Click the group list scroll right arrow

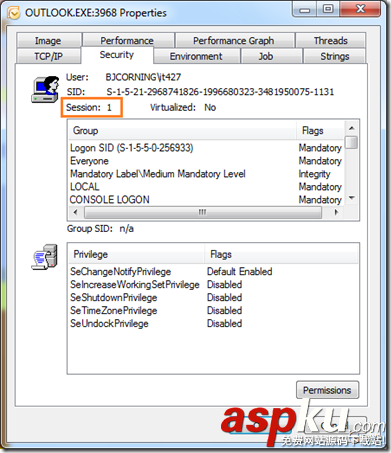click(x=337, y=212)
